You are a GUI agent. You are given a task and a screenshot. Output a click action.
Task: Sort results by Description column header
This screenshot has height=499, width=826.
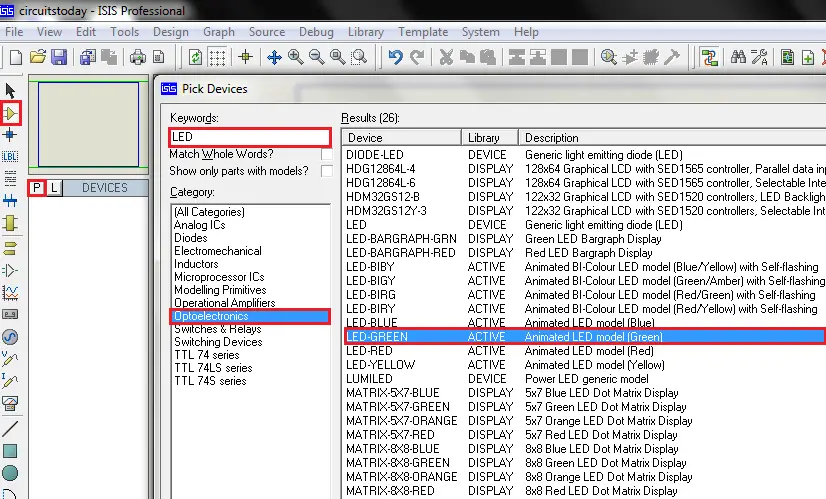point(672,138)
